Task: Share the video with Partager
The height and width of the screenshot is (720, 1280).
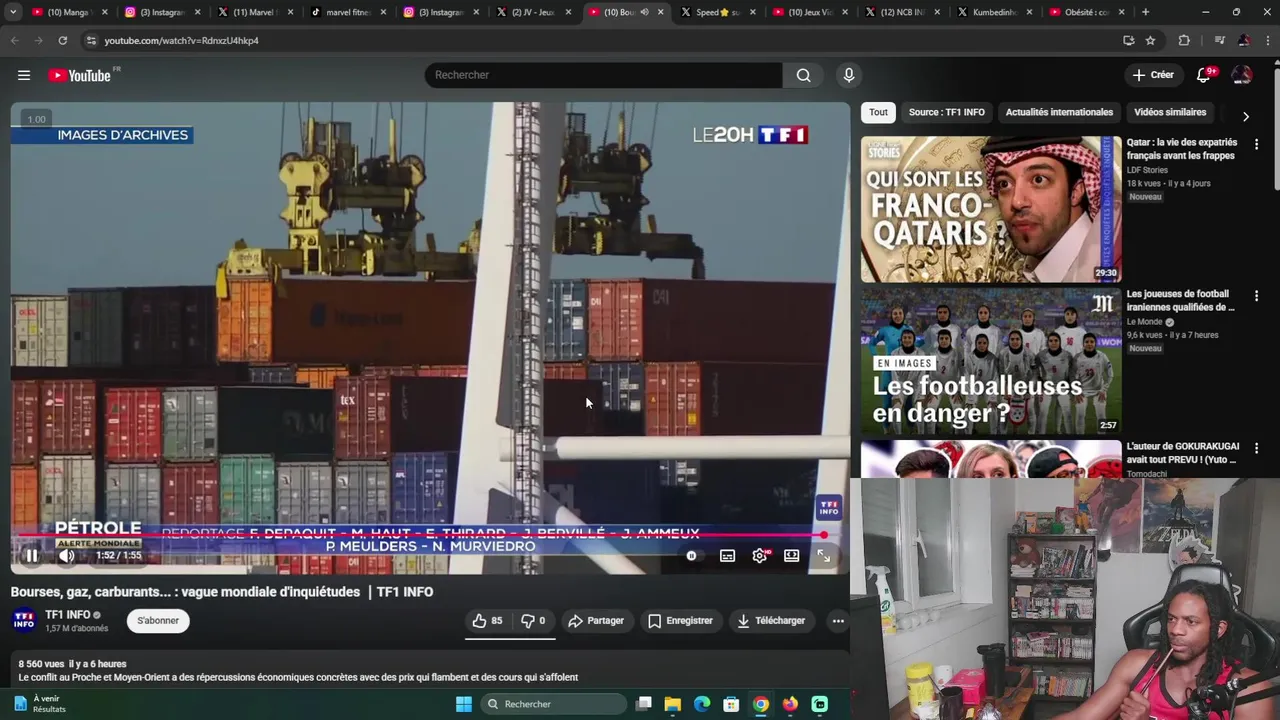Action: click(x=596, y=621)
